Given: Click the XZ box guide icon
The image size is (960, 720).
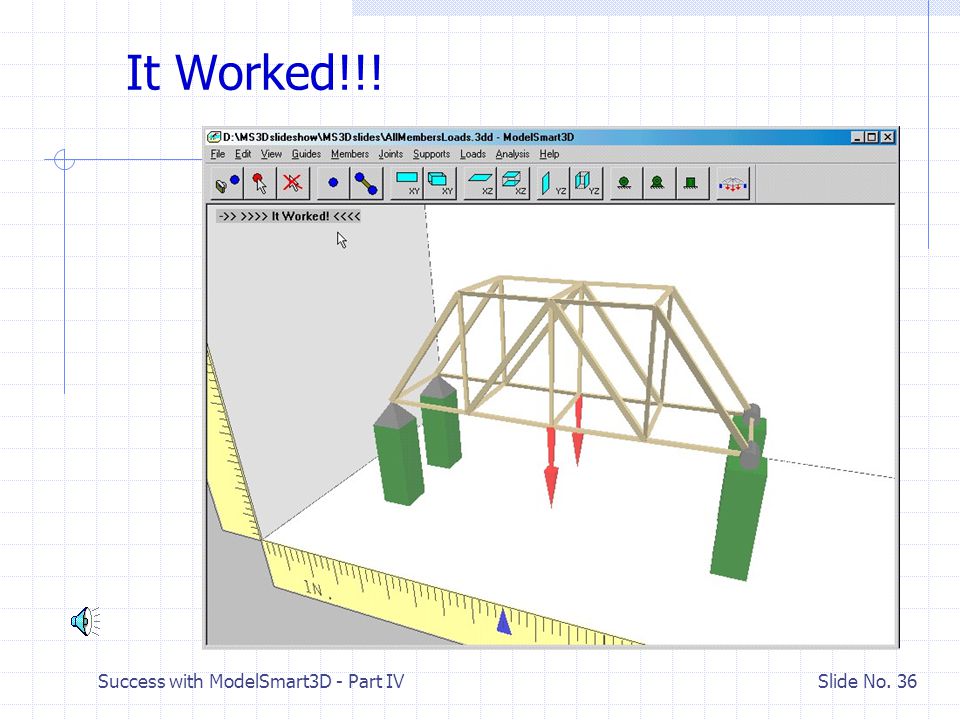Looking at the screenshot, I should pyautogui.click(x=513, y=182).
